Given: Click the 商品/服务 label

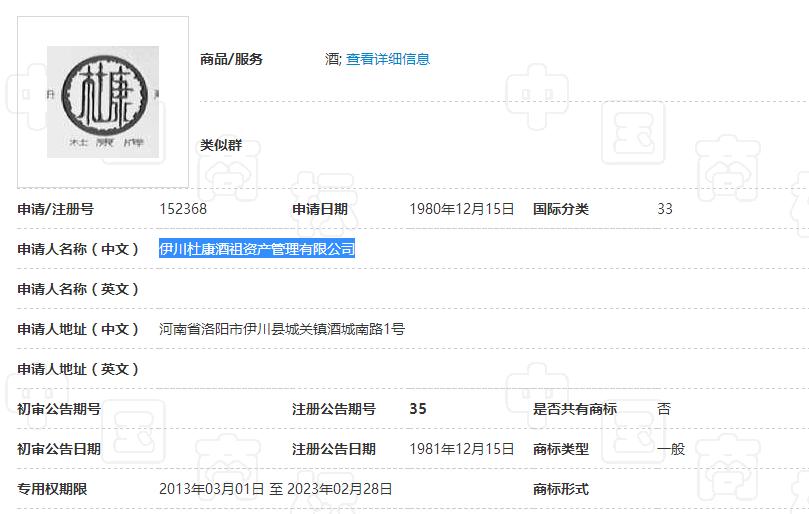Looking at the screenshot, I should [232, 59].
